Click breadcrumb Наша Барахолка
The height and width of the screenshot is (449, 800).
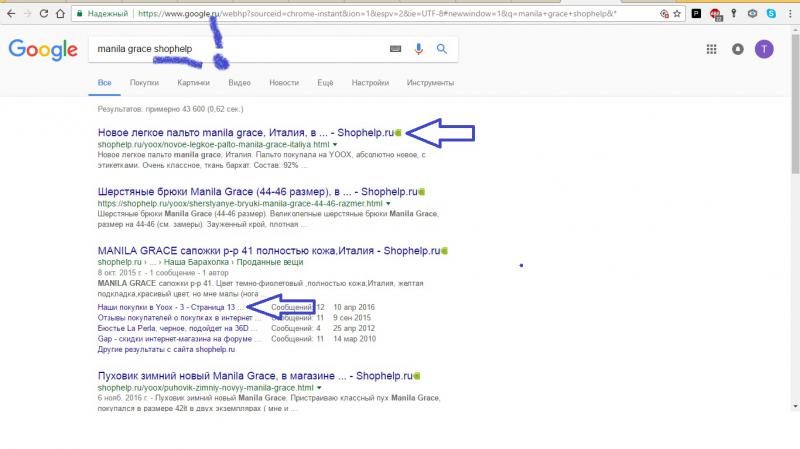[197, 262]
